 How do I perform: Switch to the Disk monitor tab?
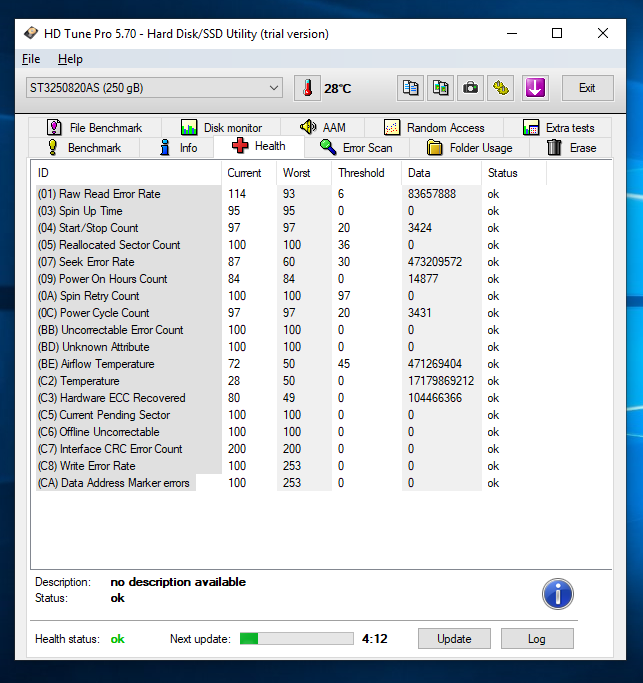221,128
